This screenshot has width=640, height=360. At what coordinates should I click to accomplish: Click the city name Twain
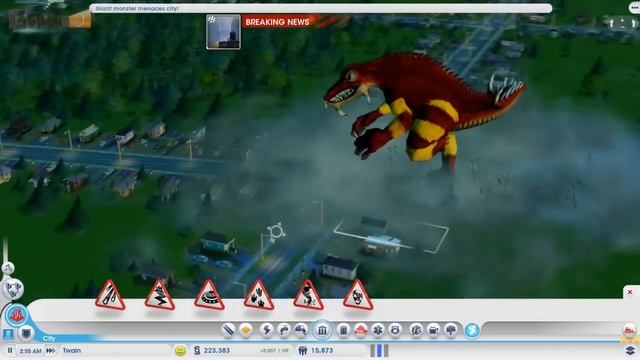click(x=72, y=350)
